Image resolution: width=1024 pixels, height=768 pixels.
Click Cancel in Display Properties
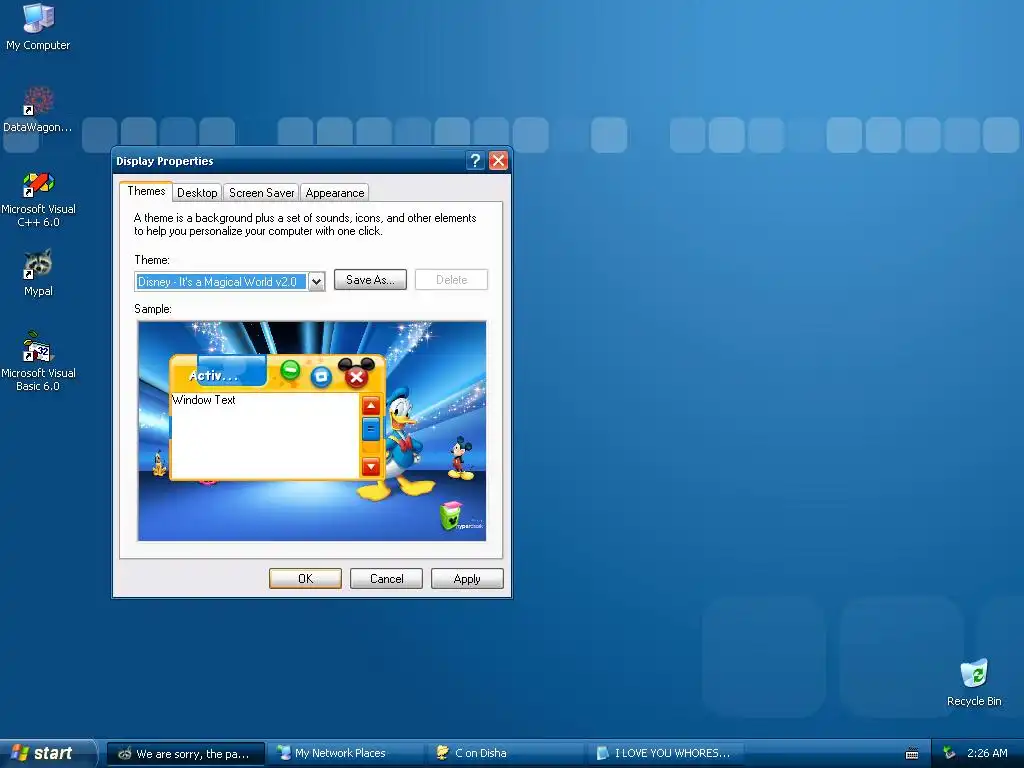pos(386,579)
